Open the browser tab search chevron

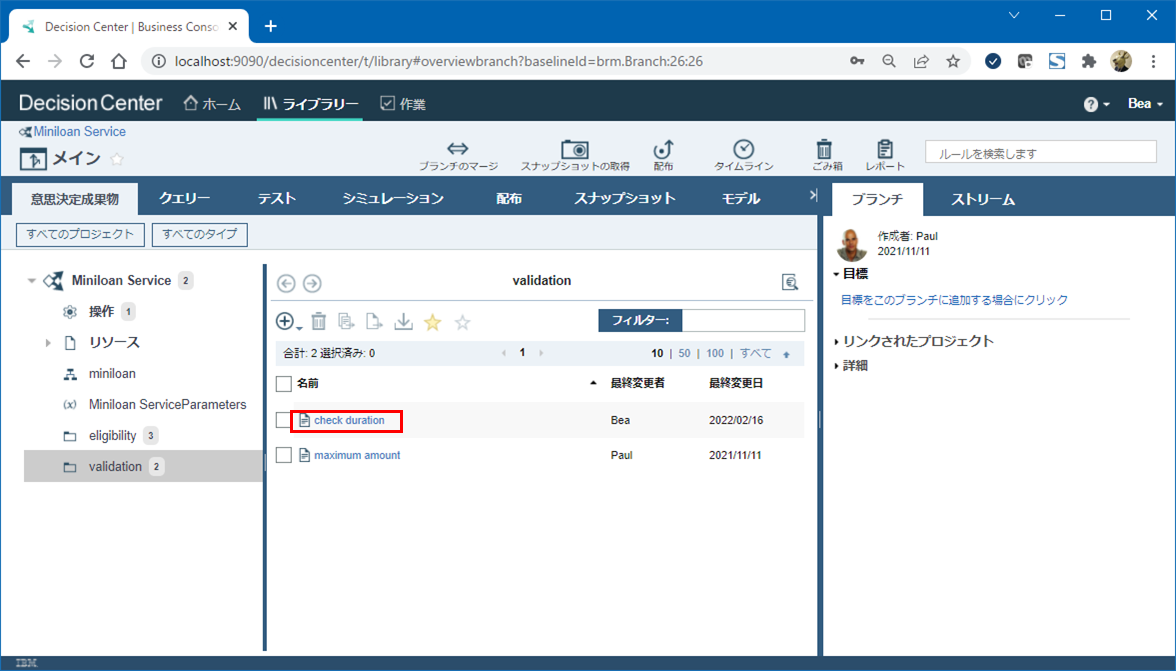tap(1014, 16)
